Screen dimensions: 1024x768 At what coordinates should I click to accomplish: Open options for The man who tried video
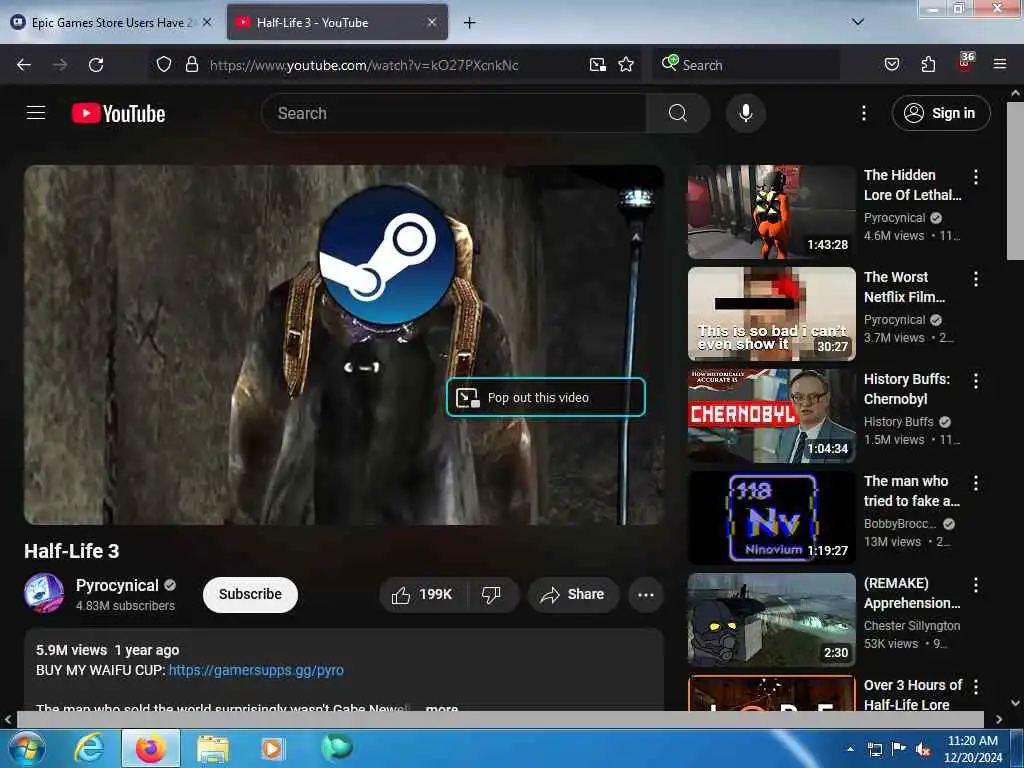[976, 483]
